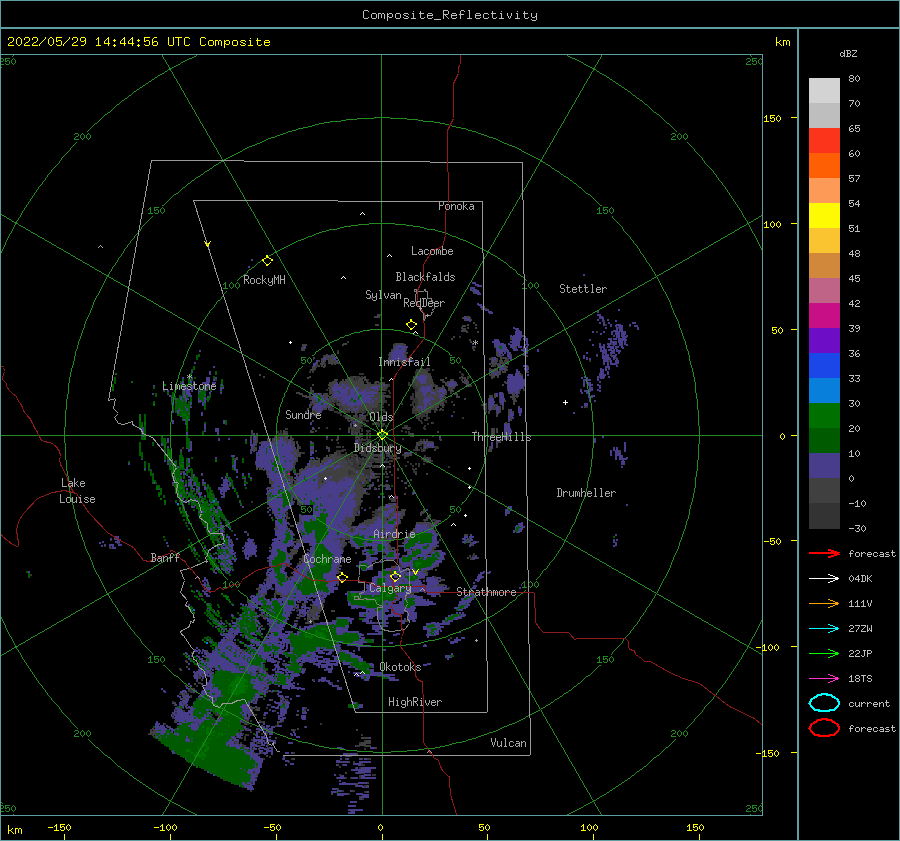Click the Okotoks town label

click(x=400, y=667)
